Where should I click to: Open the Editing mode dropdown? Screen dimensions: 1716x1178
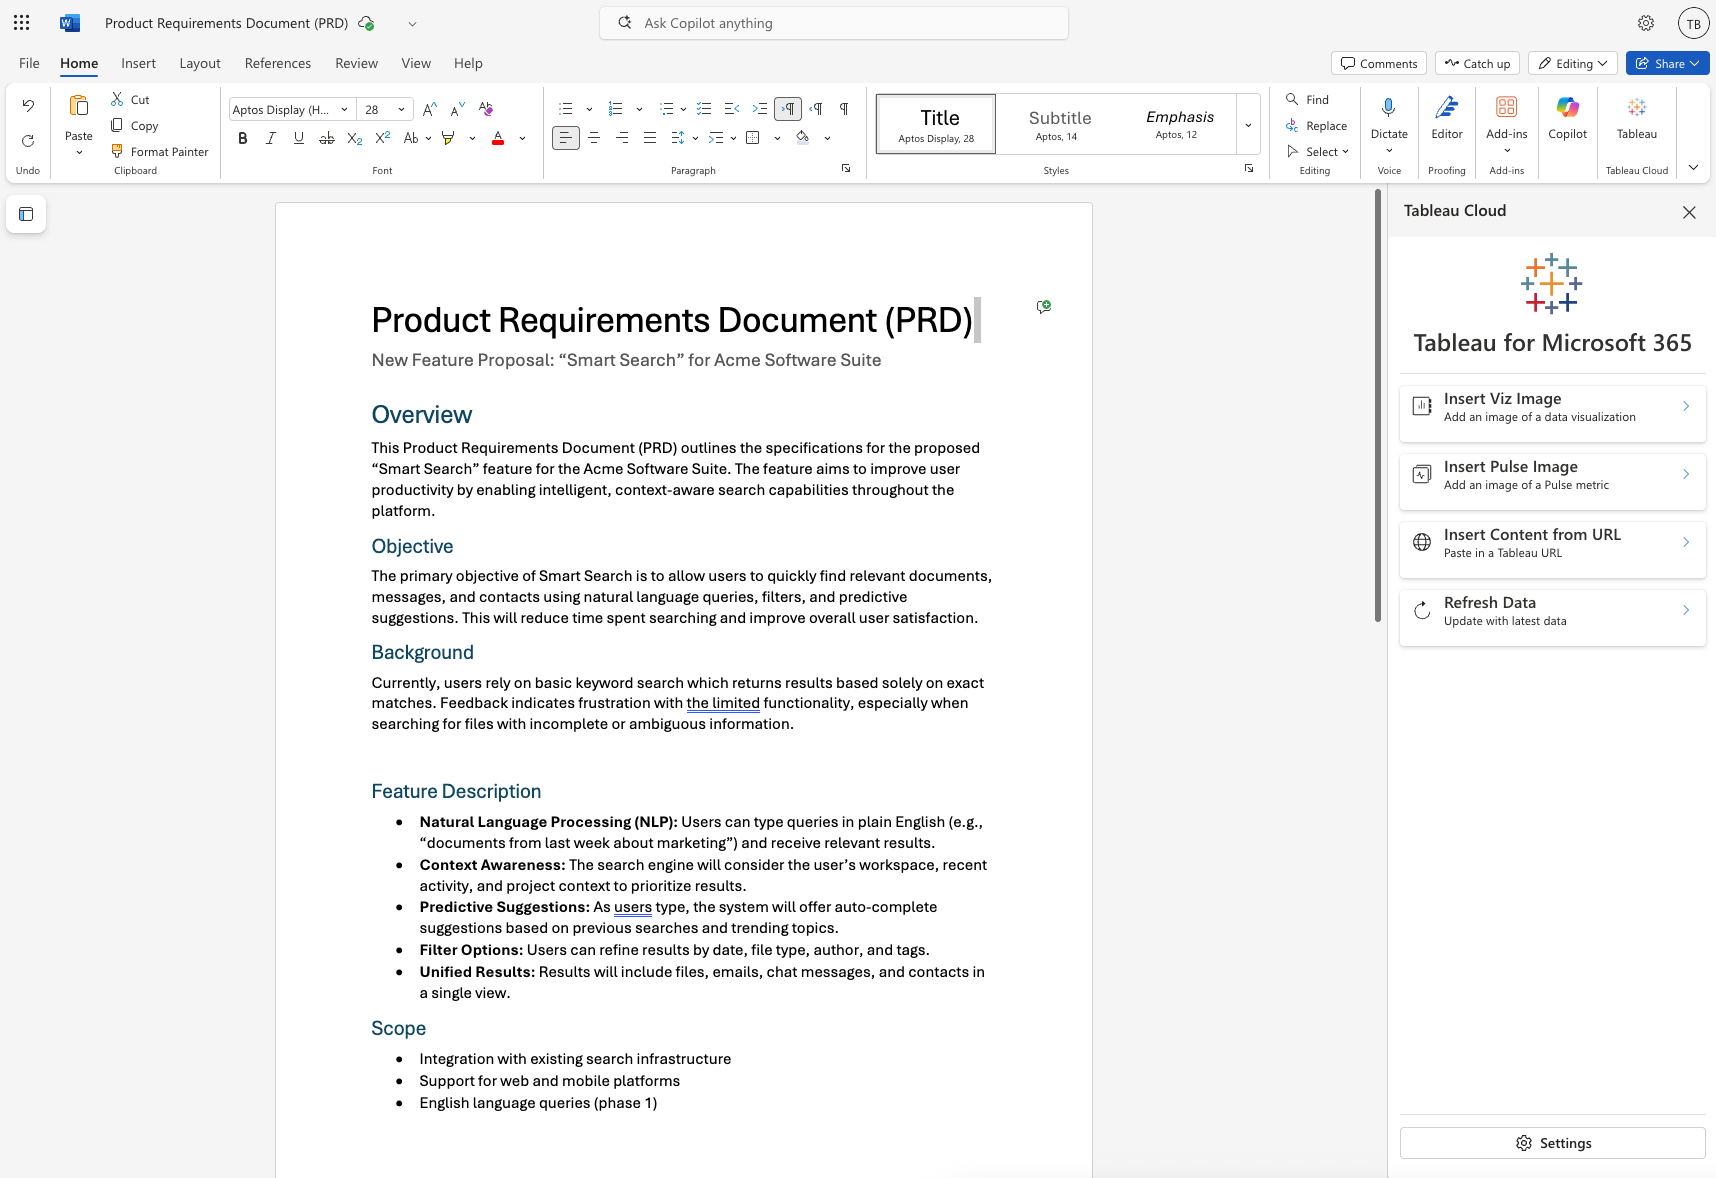click(x=1572, y=63)
